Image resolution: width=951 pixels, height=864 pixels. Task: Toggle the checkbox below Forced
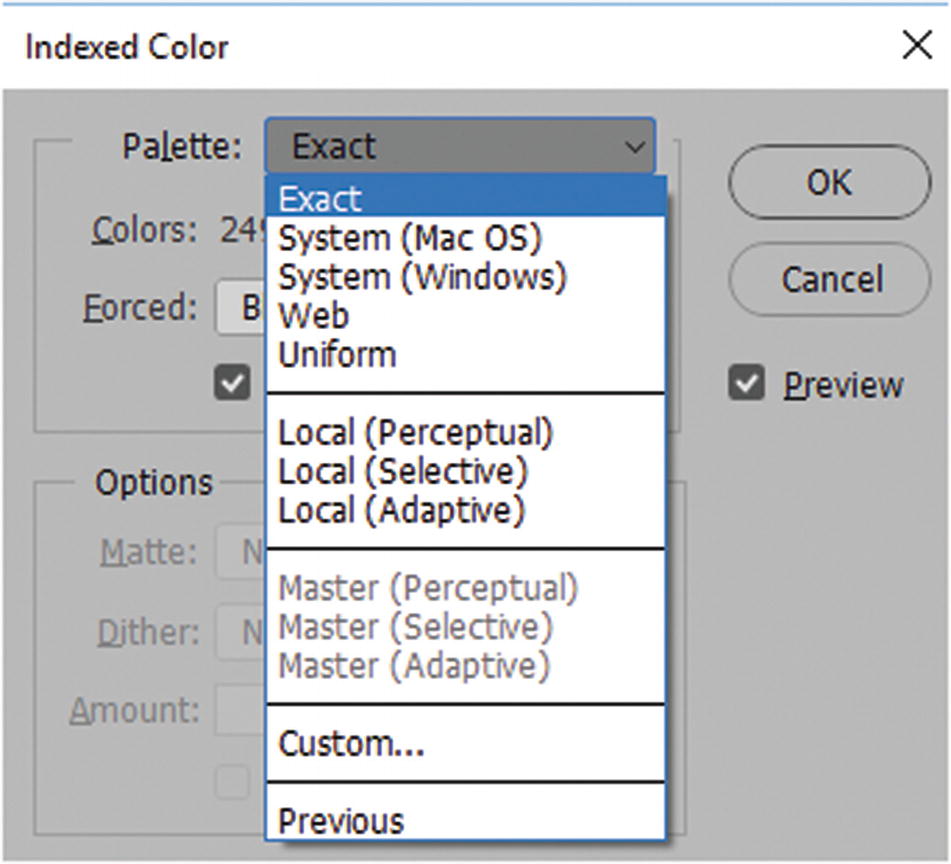[x=233, y=384]
